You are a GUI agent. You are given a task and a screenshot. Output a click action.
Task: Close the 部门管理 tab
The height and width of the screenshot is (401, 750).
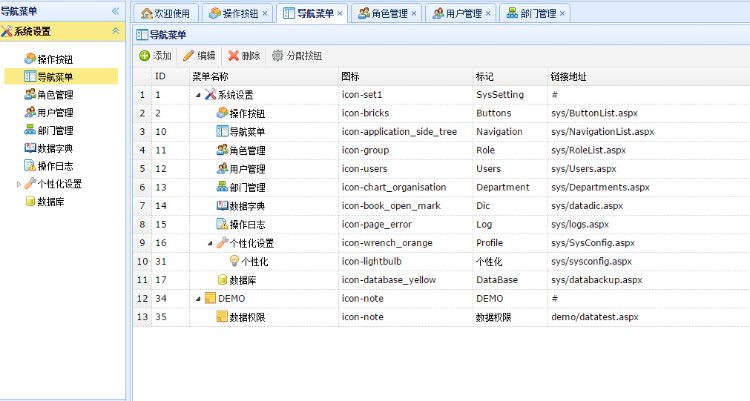[562, 13]
